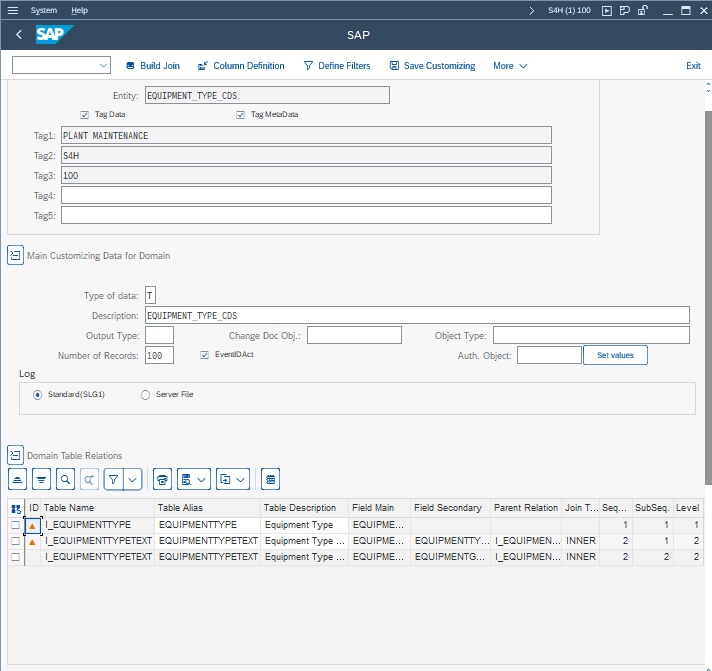The height and width of the screenshot is (671, 712).
Task: Open the System menu
Action: [x=44, y=10]
